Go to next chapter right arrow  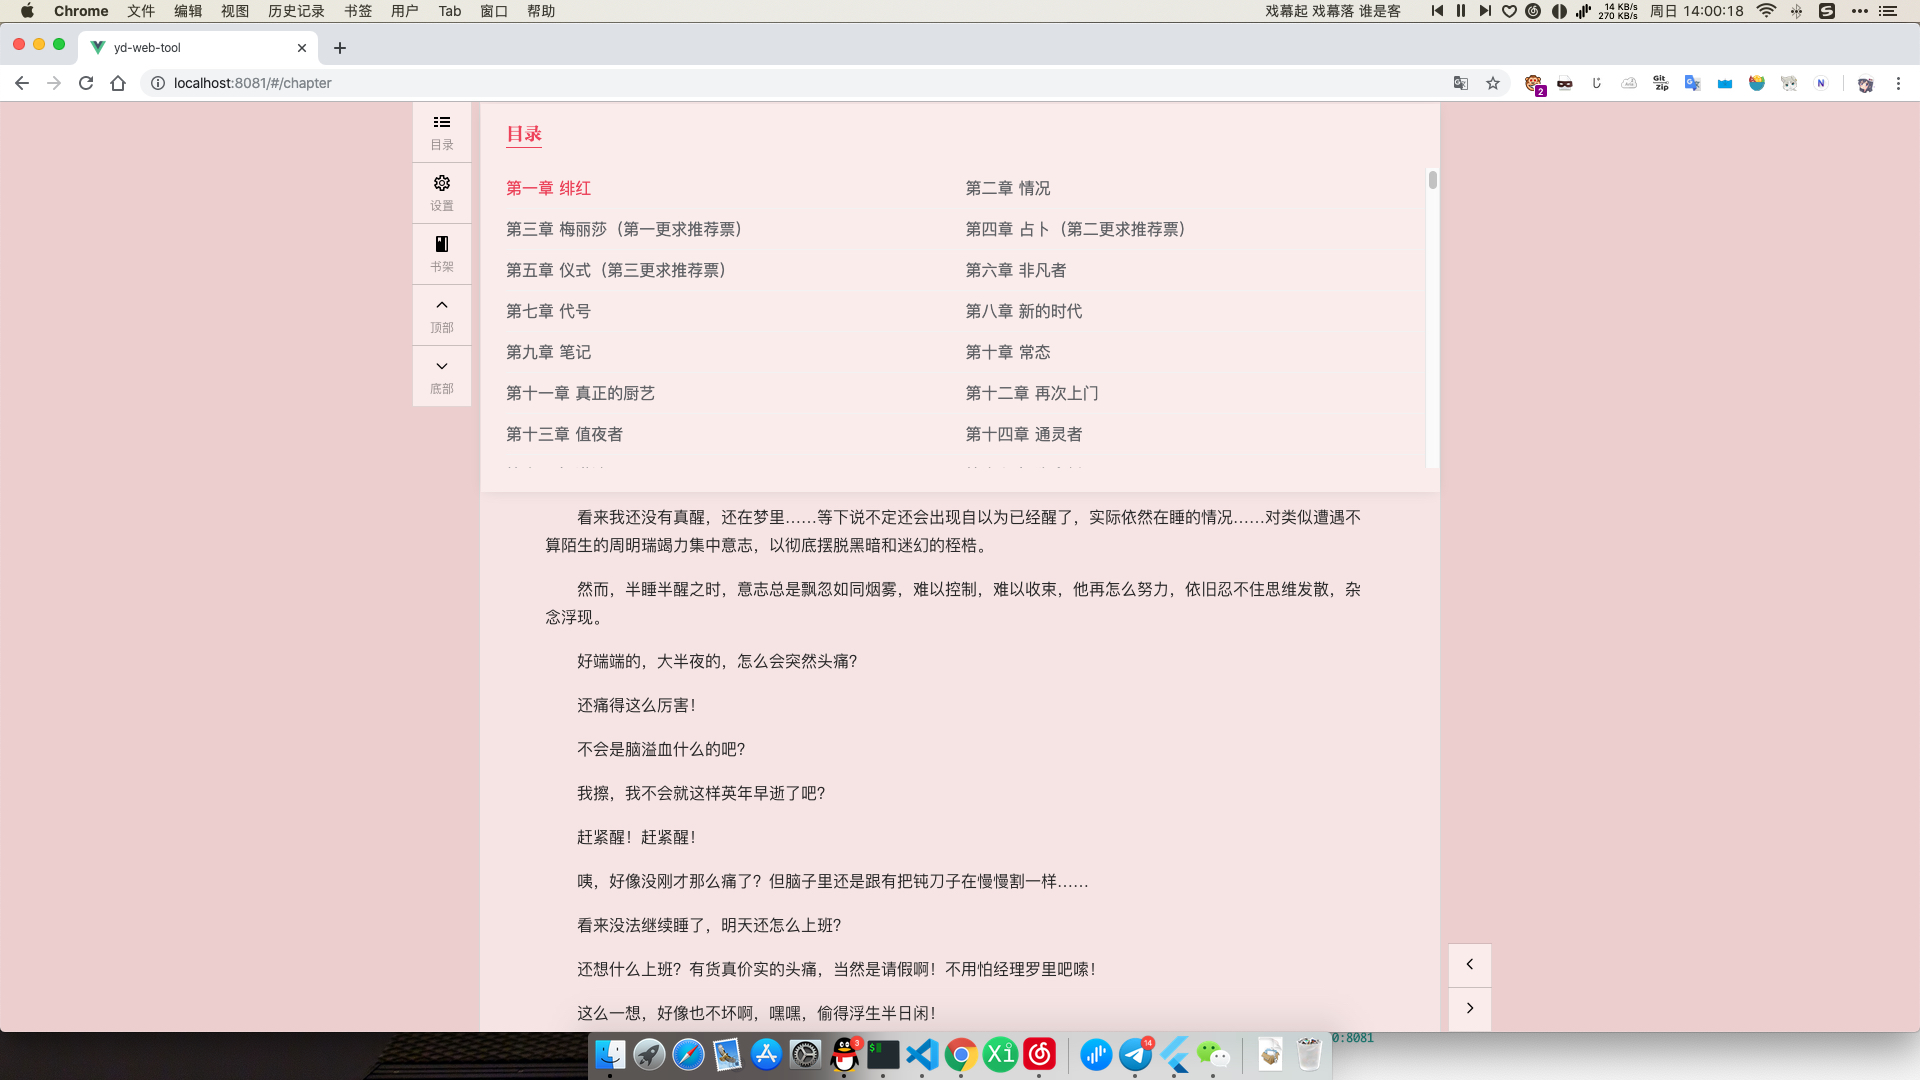tap(1469, 1008)
